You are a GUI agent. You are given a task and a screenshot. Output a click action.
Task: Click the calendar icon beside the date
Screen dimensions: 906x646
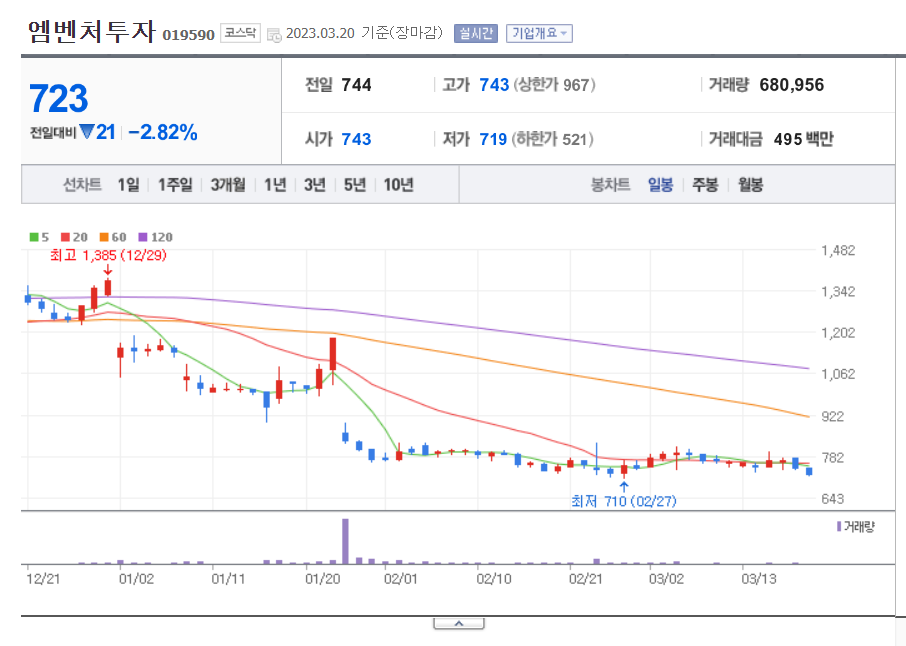[x=274, y=34]
